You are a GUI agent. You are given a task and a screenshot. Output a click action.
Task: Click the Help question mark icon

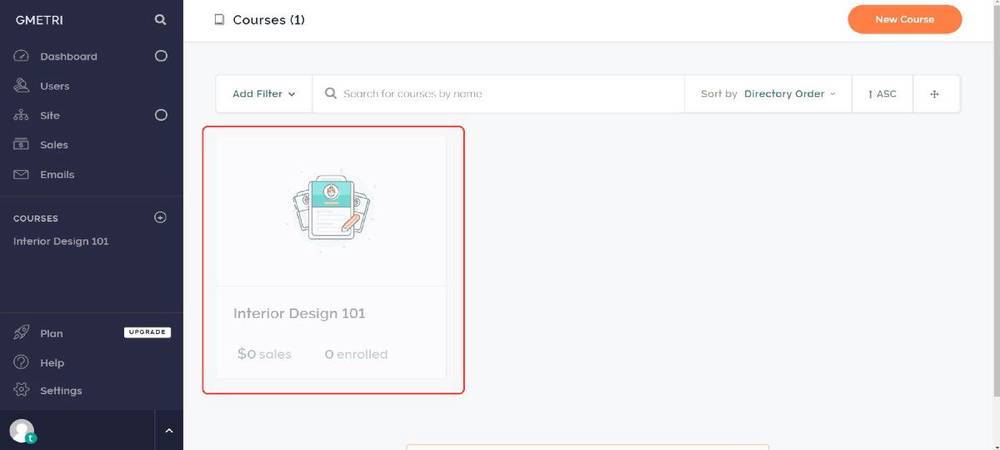pyautogui.click(x=21, y=362)
